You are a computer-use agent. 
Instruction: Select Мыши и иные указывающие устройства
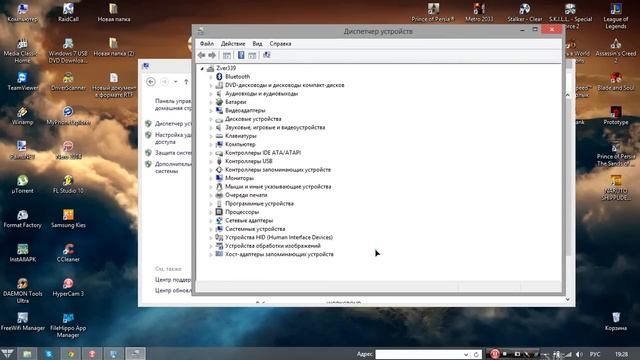point(278,187)
